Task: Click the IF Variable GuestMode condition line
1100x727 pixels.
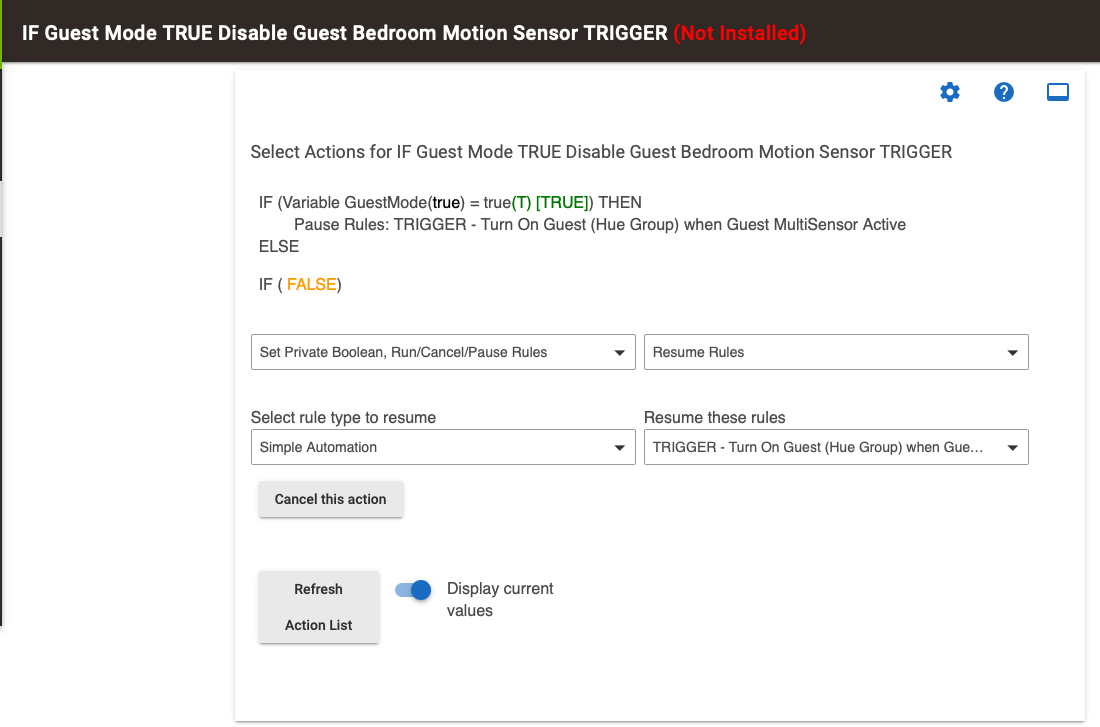Action: click(450, 203)
